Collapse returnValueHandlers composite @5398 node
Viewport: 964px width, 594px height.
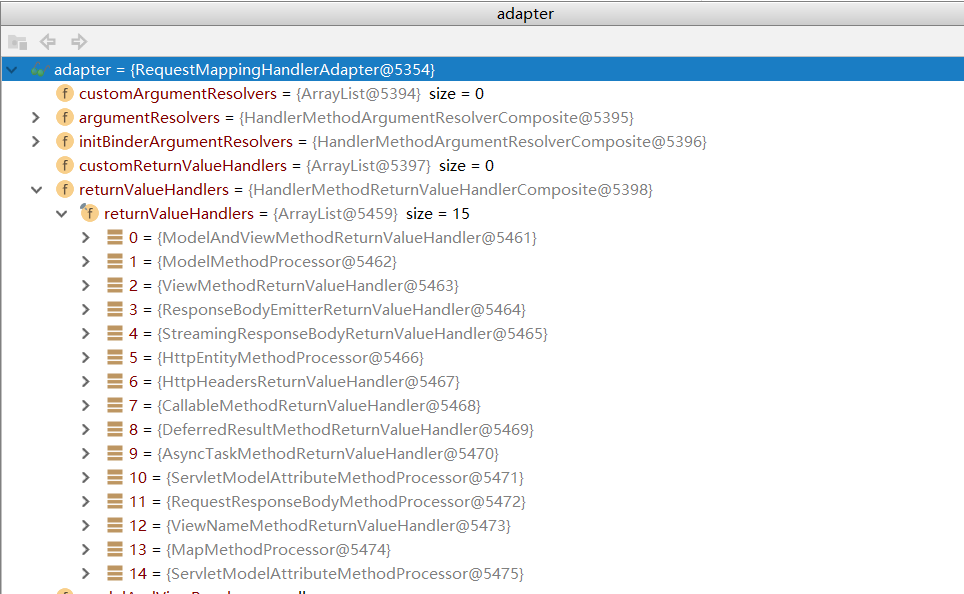pyautogui.click(x=37, y=190)
